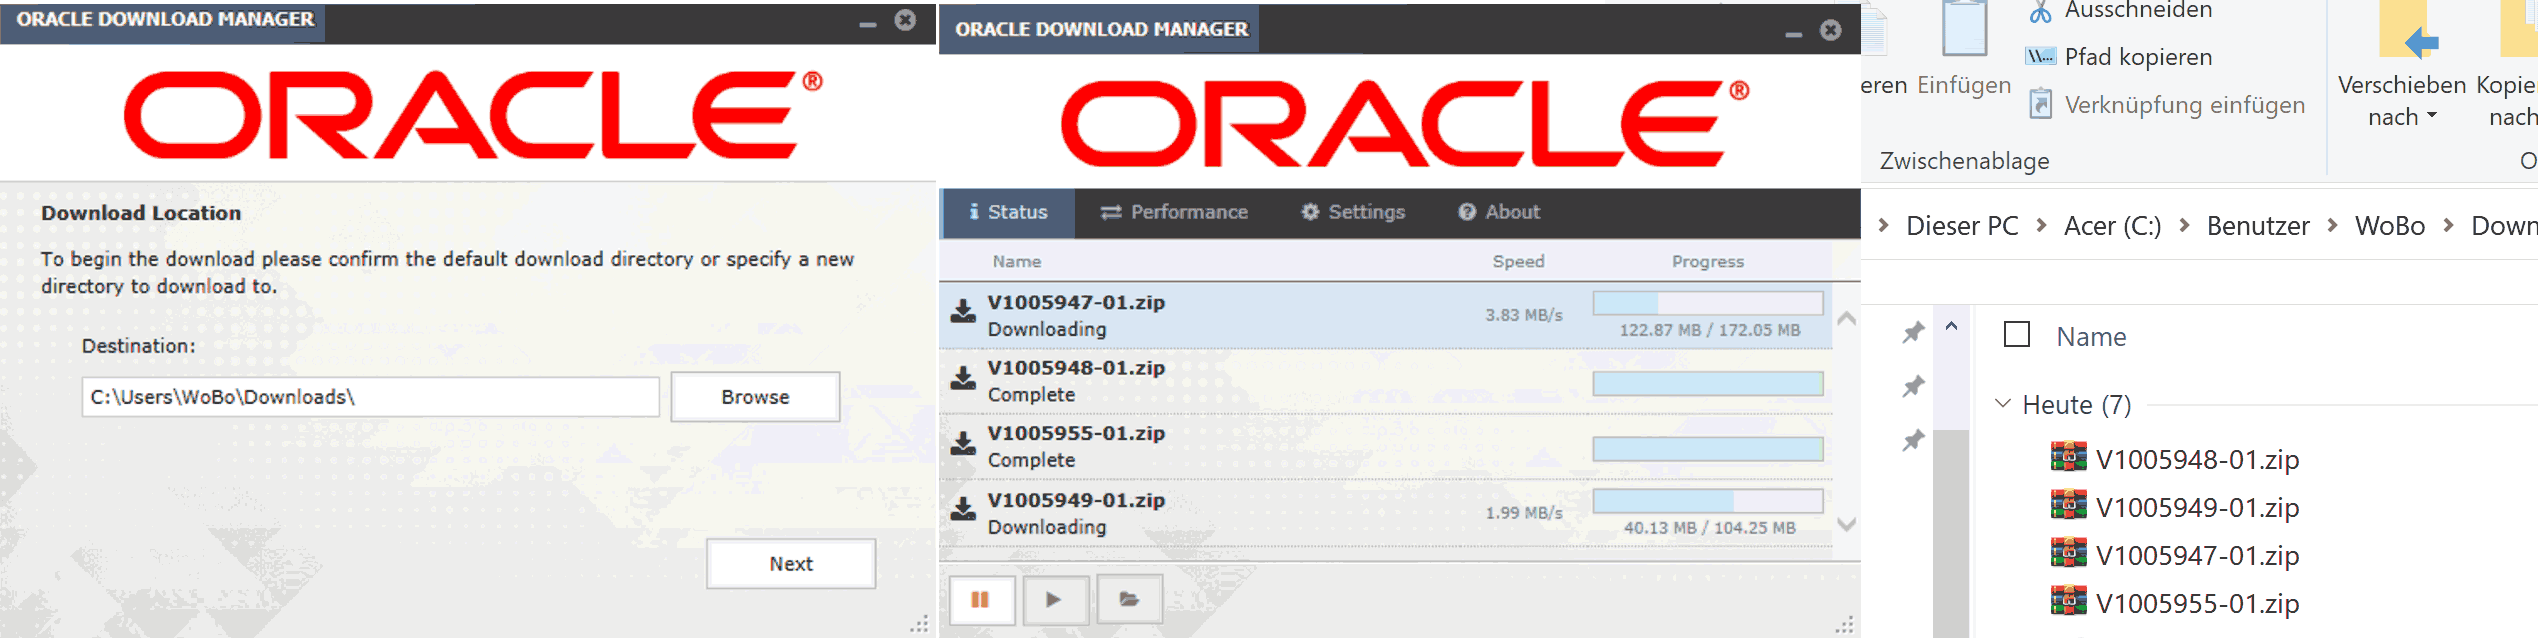The width and height of the screenshot is (2538, 638).
Task: Open the About tab
Action: (1499, 212)
